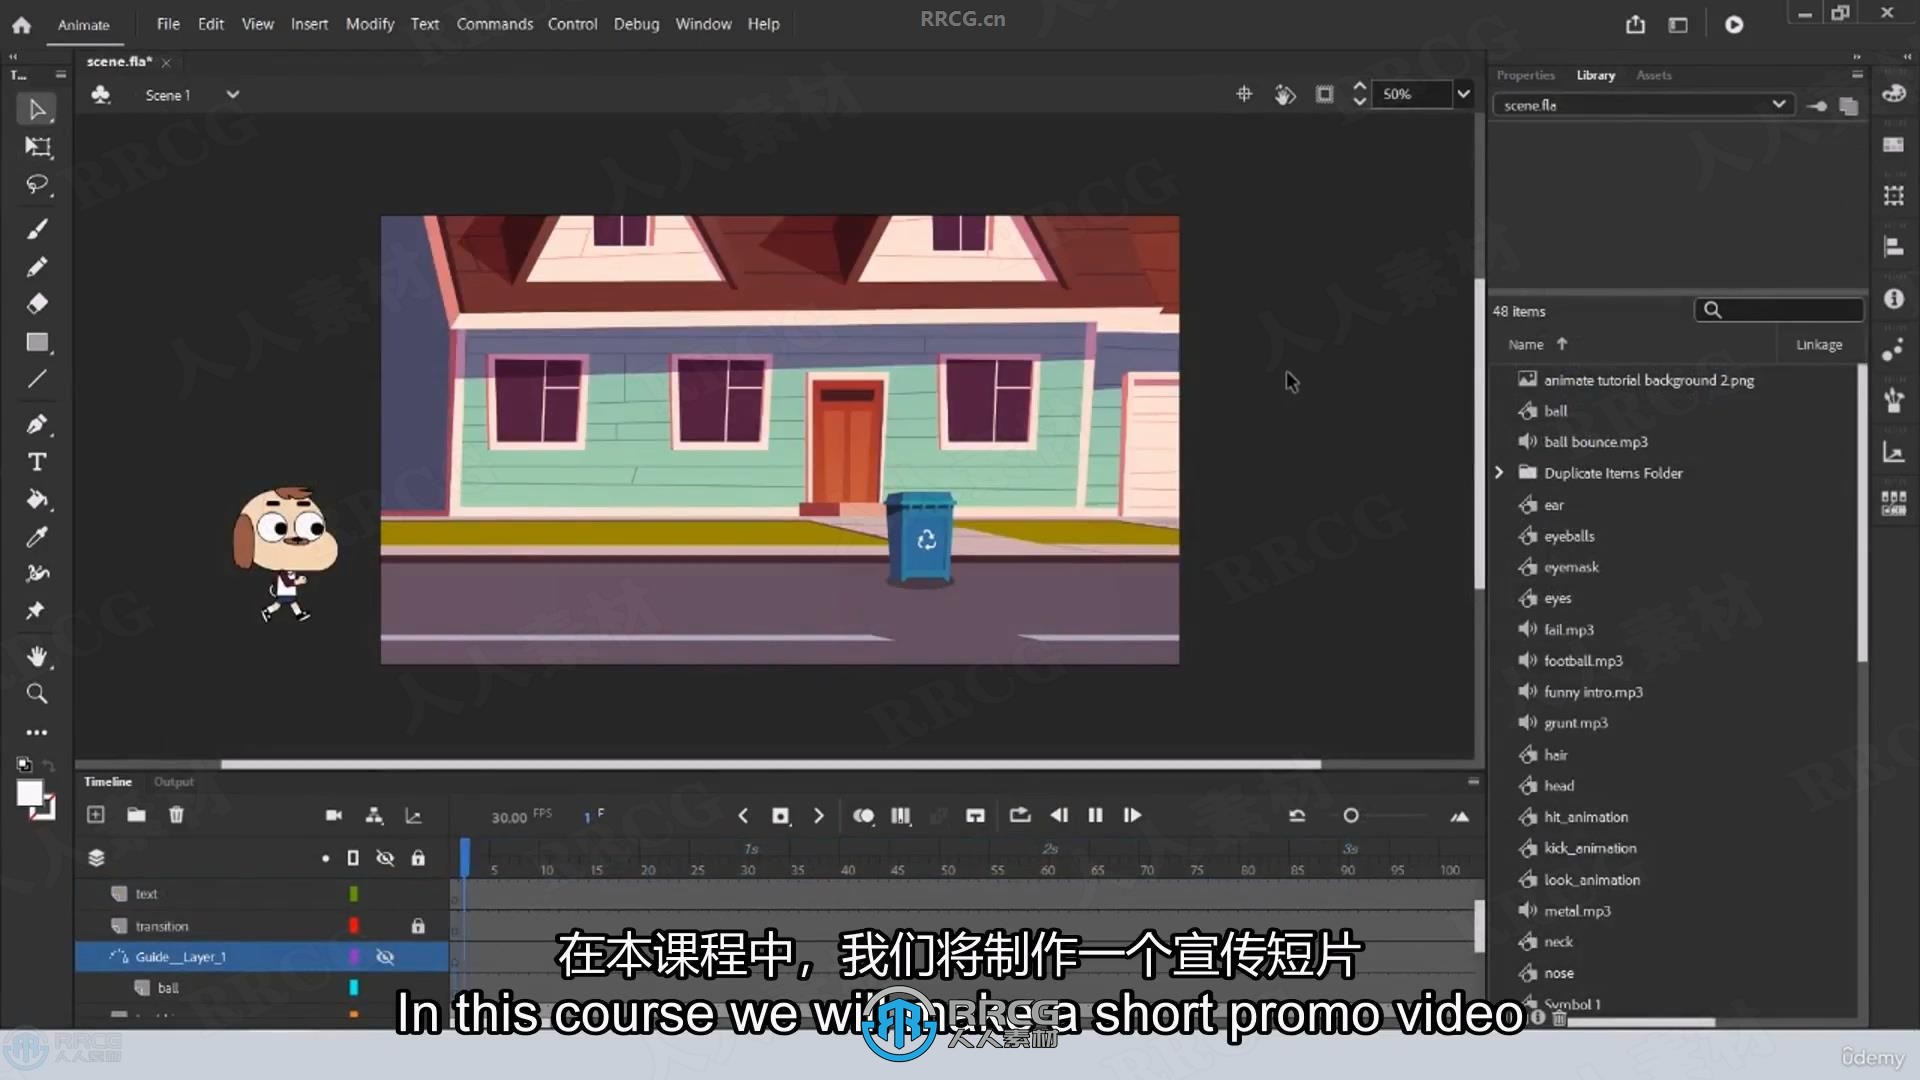The width and height of the screenshot is (1920, 1080).
Task: Open the Timeline panel options menu
Action: [x=1473, y=782]
